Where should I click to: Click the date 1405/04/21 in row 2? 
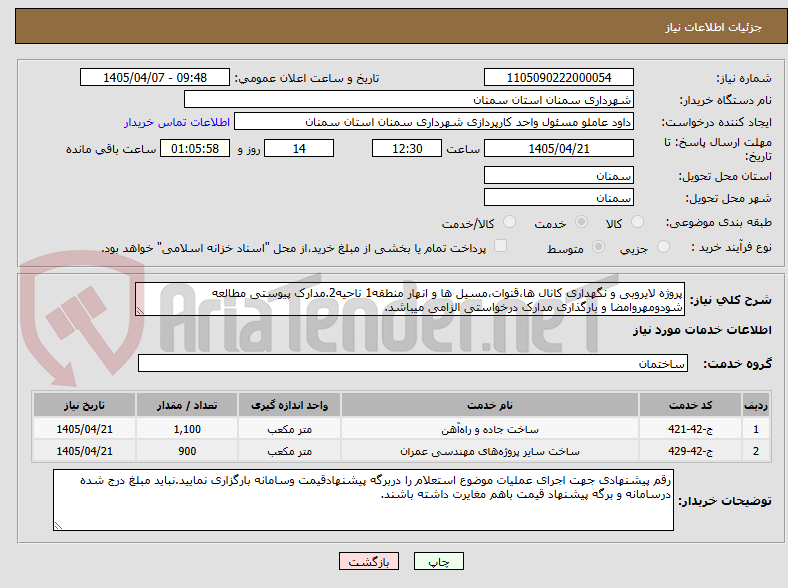(x=84, y=451)
